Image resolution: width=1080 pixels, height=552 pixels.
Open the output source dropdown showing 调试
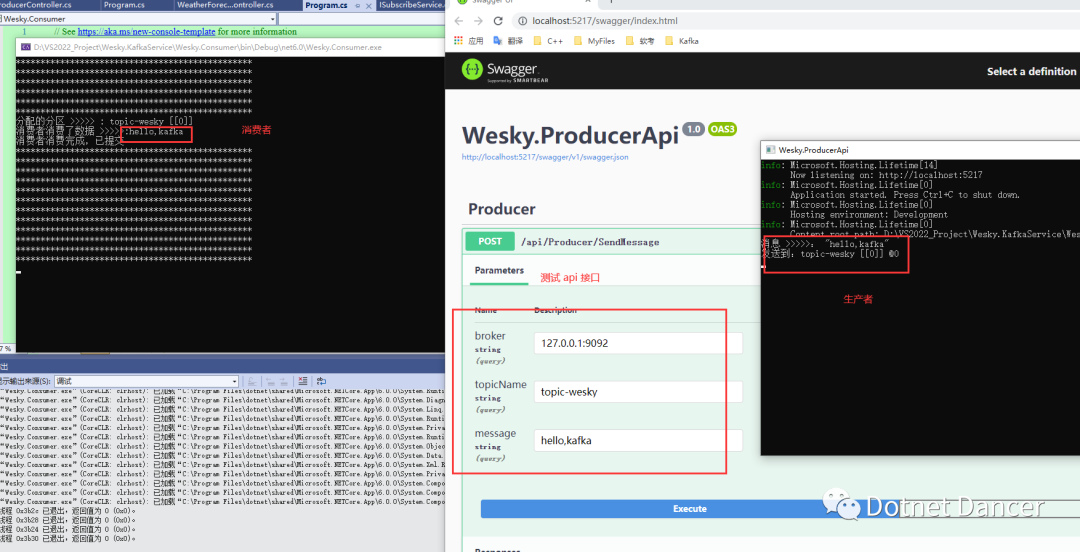(x=147, y=381)
